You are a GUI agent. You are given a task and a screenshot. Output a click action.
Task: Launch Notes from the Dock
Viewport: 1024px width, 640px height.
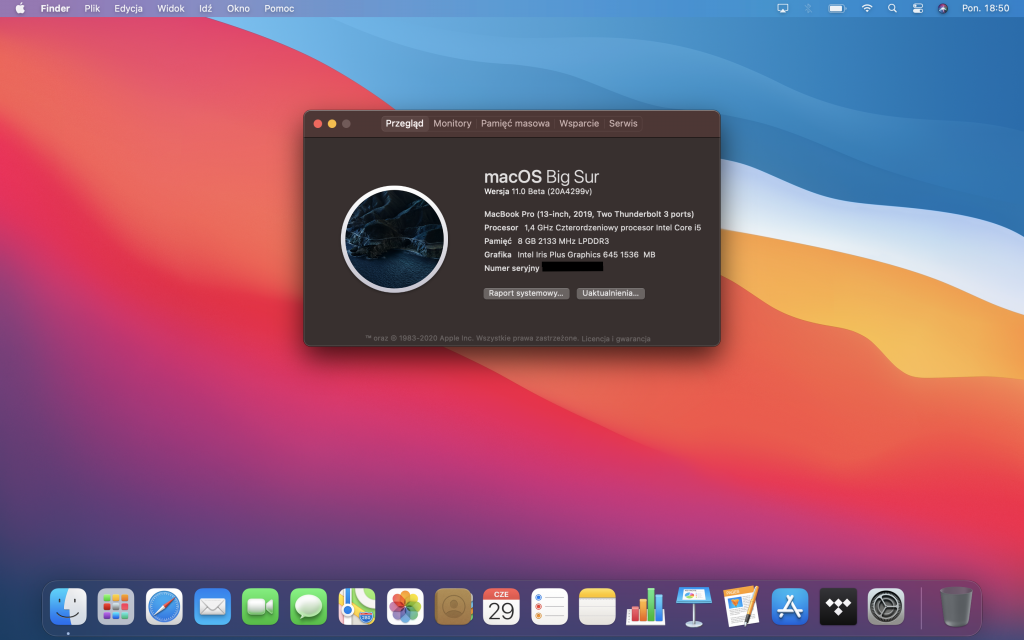point(597,607)
